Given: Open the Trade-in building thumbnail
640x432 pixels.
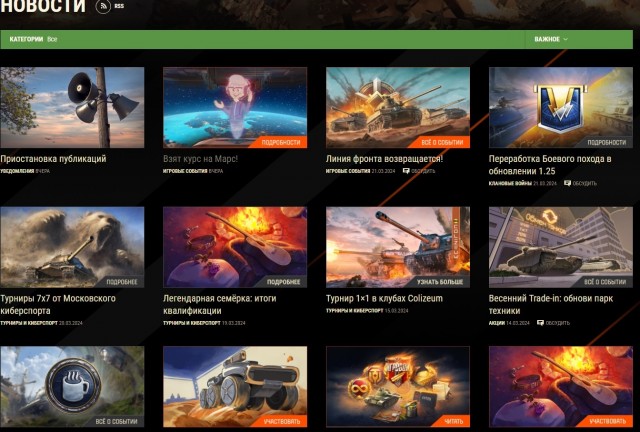Looking at the screenshot, I should click(560, 247).
